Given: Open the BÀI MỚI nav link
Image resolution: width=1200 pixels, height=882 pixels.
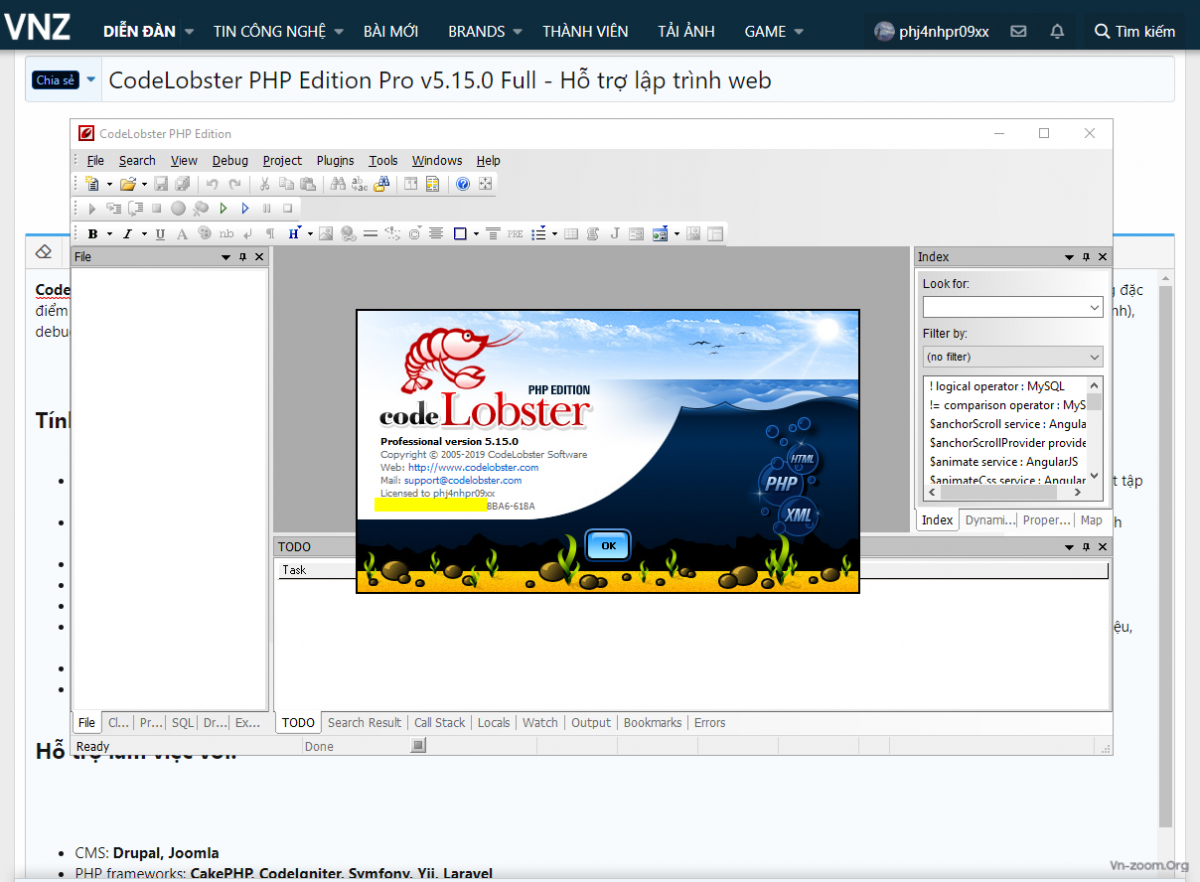Looking at the screenshot, I should pyautogui.click(x=391, y=31).
